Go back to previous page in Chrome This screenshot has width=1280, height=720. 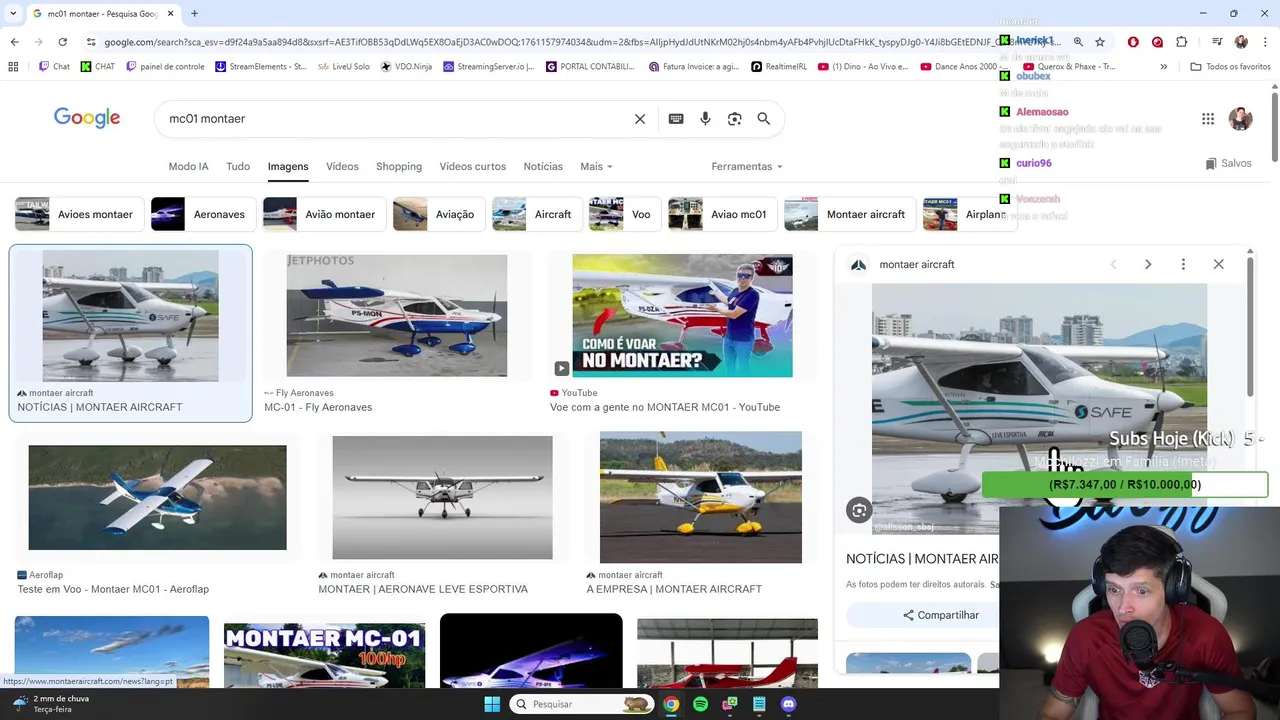coord(14,42)
